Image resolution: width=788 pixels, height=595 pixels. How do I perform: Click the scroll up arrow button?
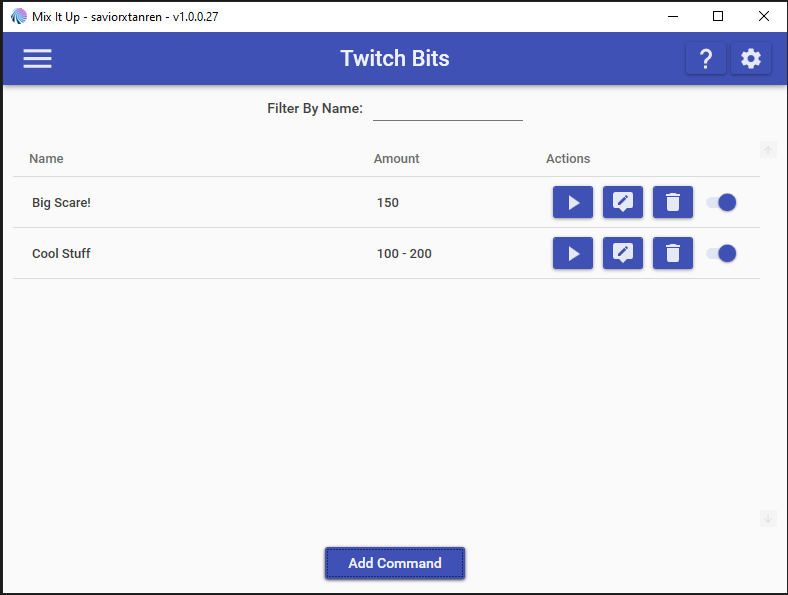[x=768, y=149]
